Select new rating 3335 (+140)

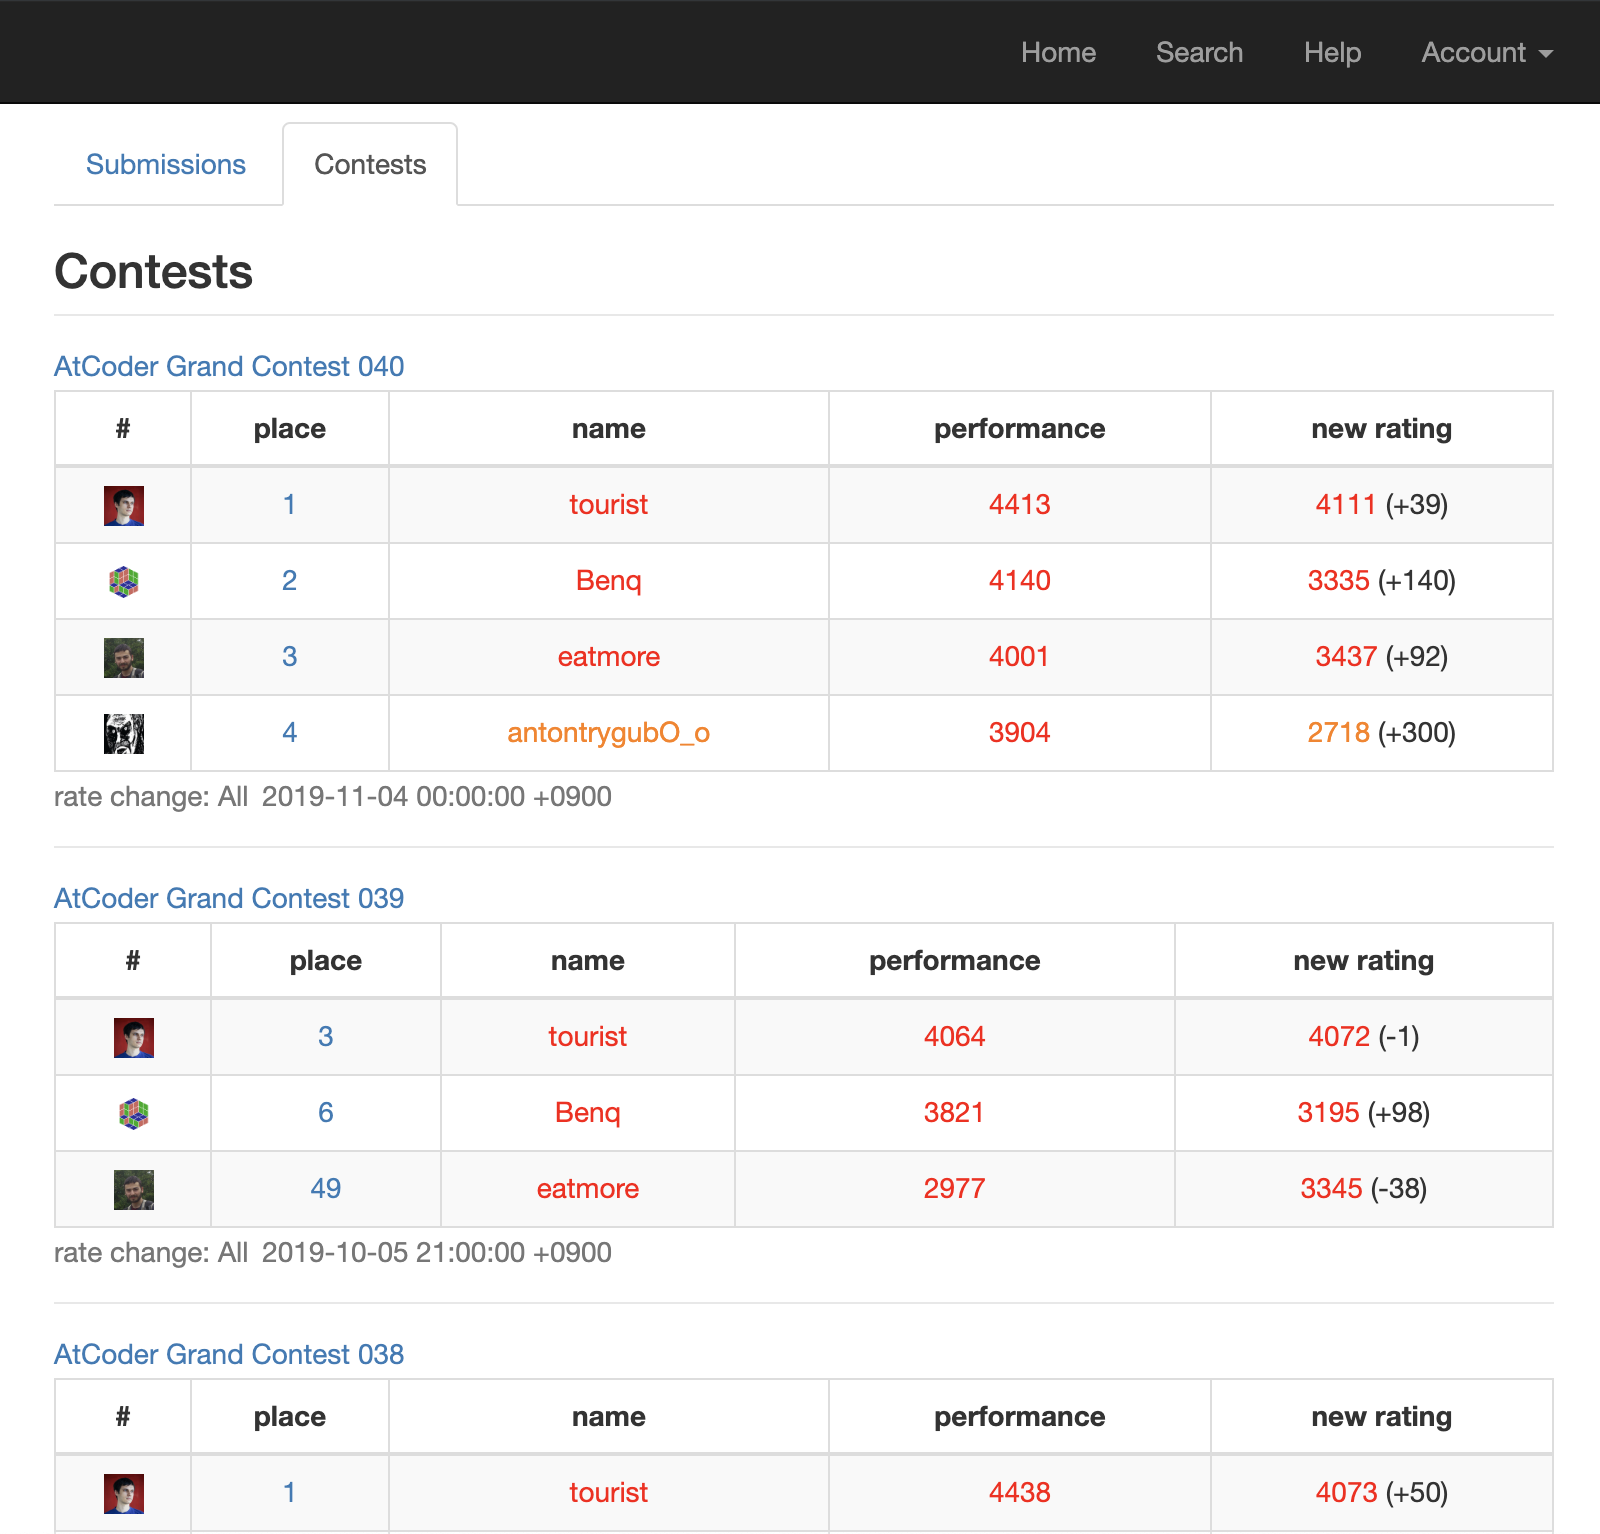click(x=1381, y=580)
